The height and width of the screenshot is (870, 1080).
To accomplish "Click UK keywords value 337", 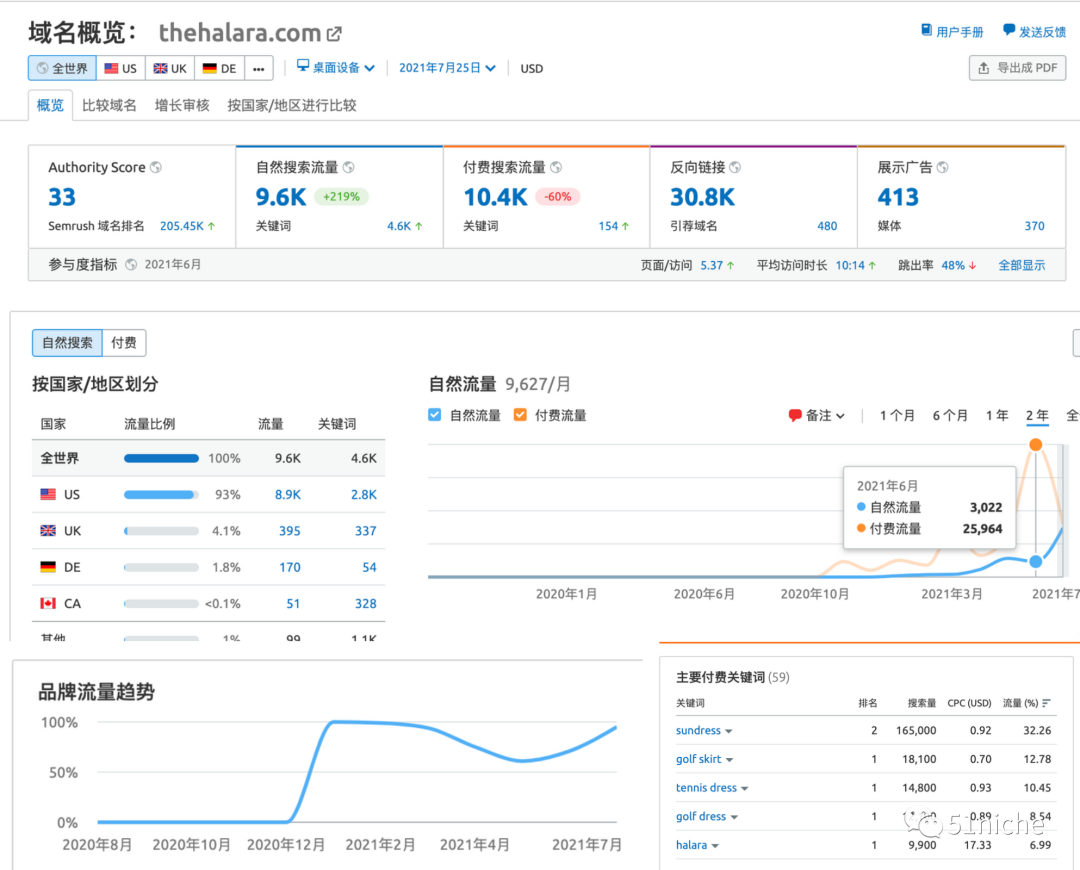I will coord(366,531).
